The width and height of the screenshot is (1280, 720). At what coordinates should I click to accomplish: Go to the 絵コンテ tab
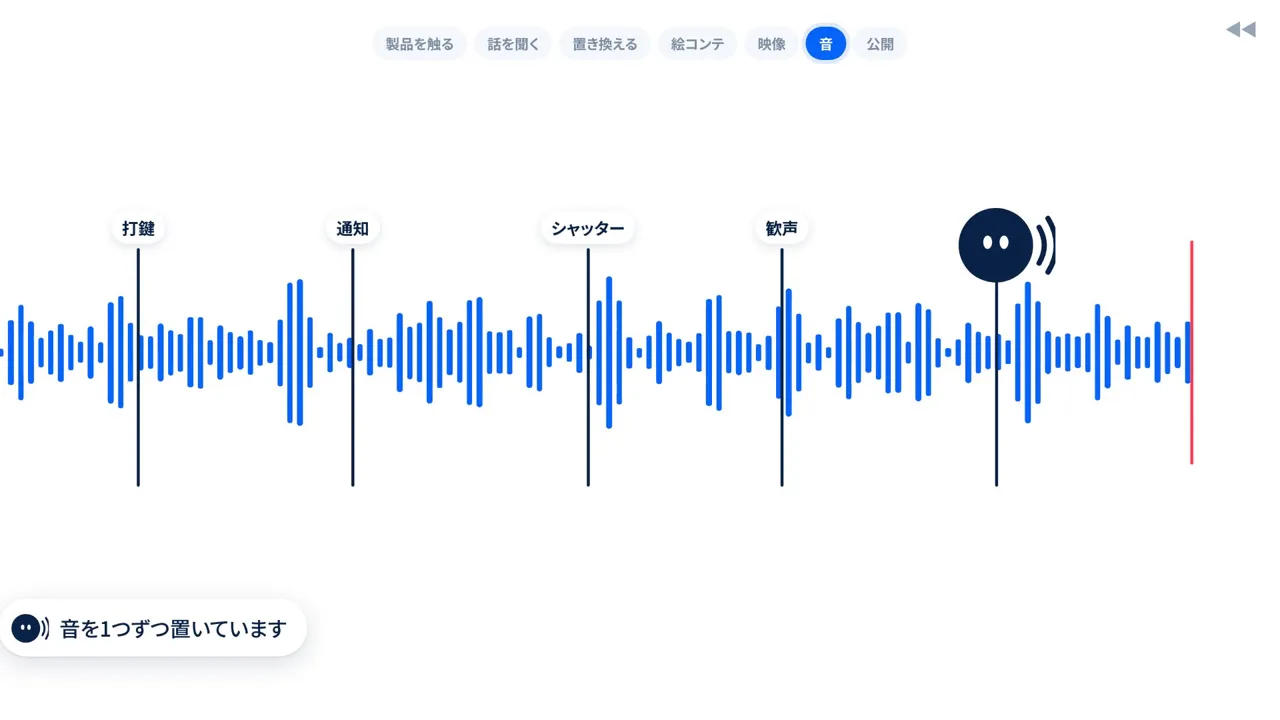click(x=698, y=44)
